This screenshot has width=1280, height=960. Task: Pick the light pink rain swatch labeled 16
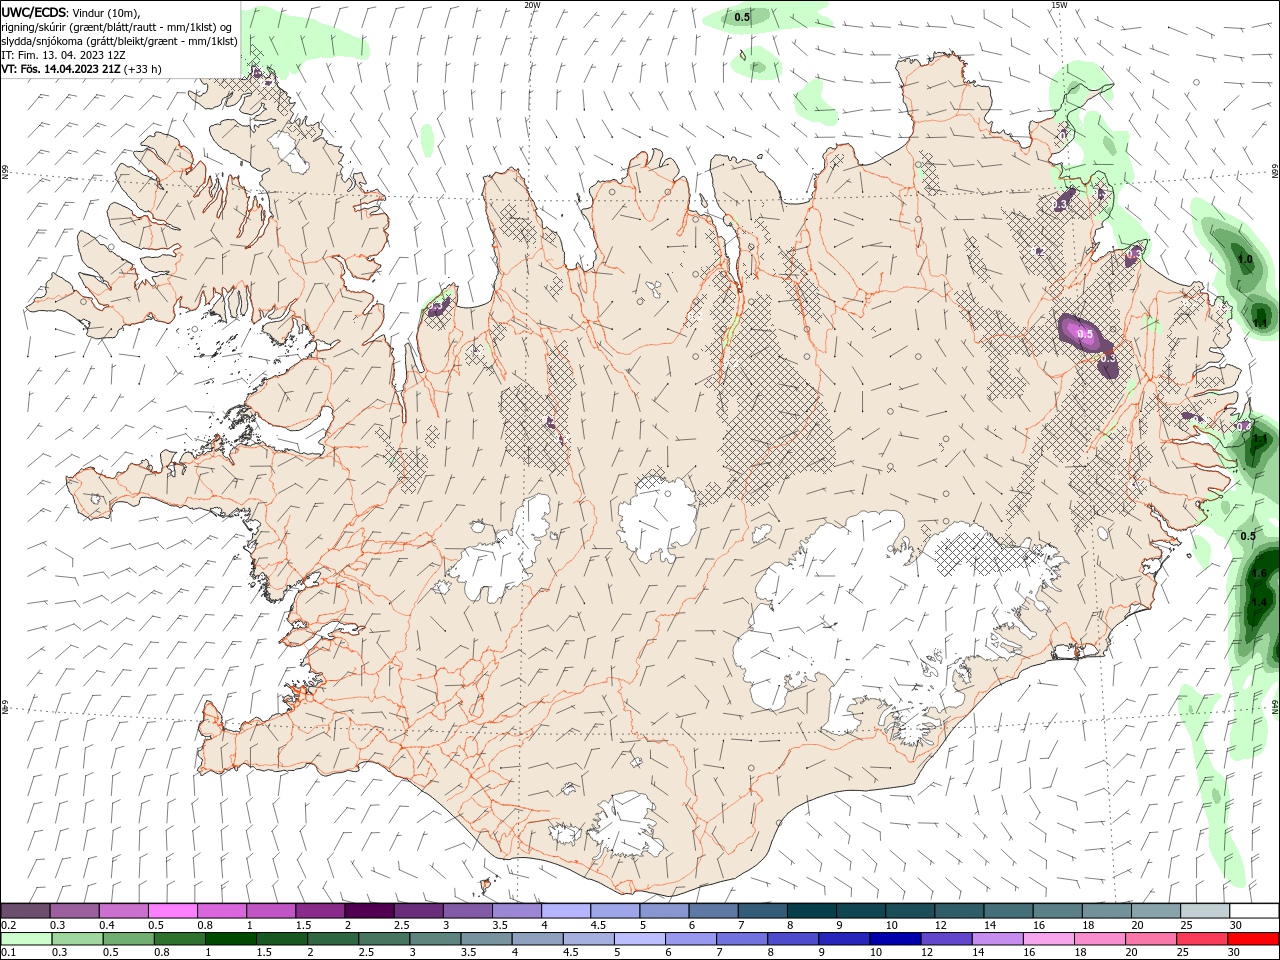tap(1047, 939)
